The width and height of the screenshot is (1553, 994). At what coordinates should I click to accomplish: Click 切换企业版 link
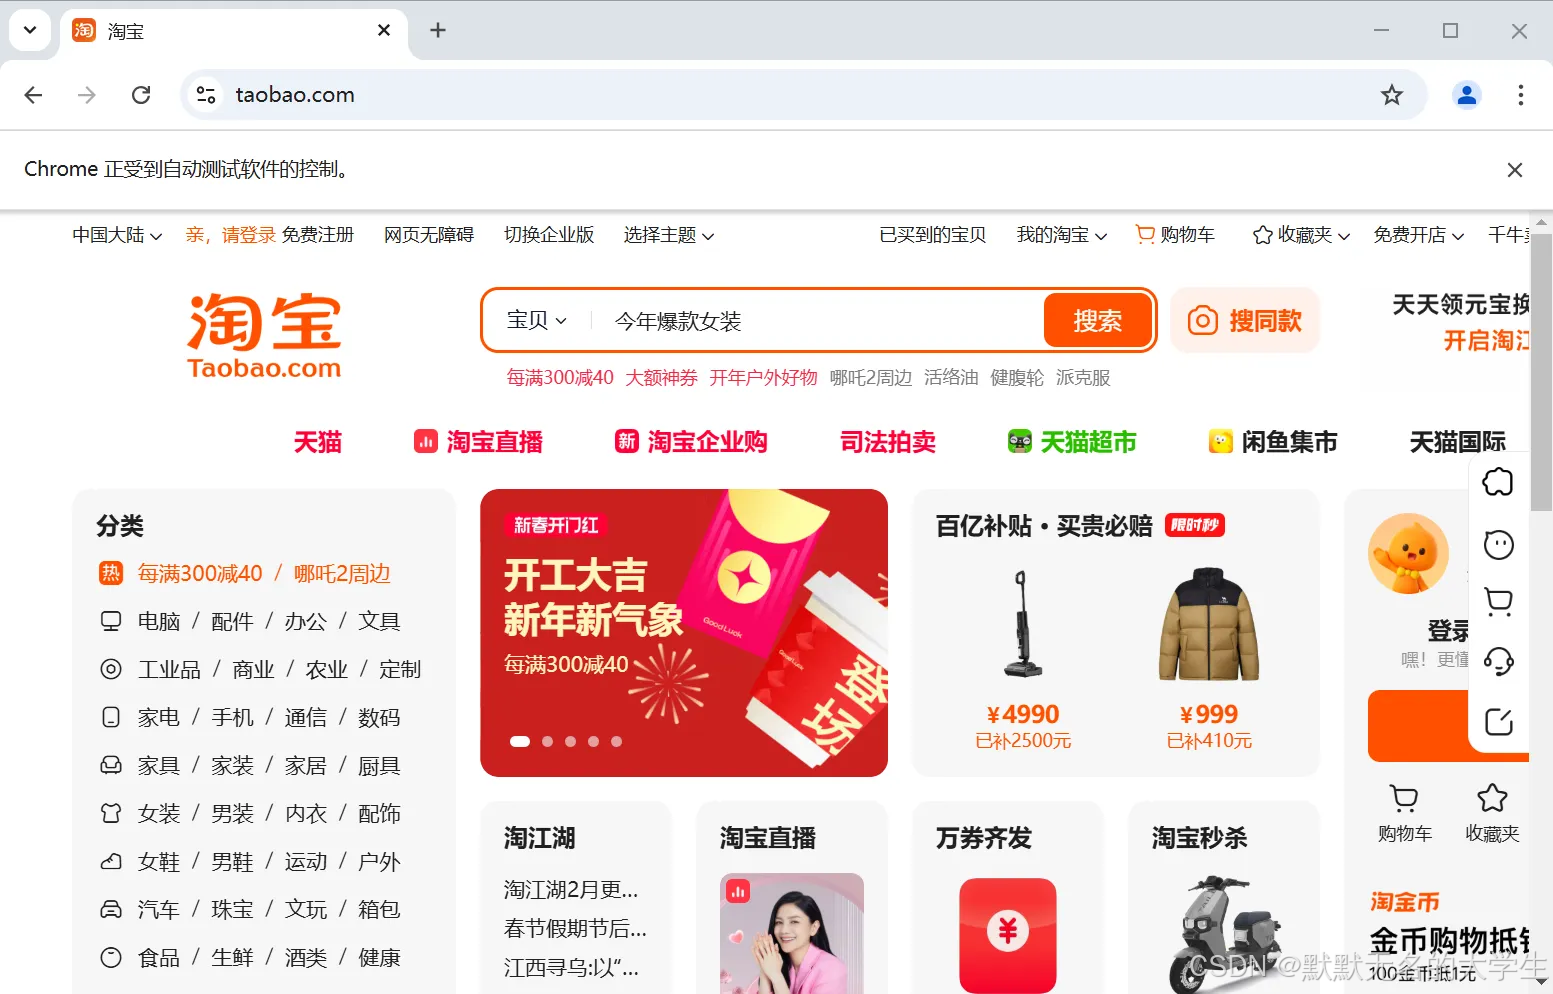(549, 235)
